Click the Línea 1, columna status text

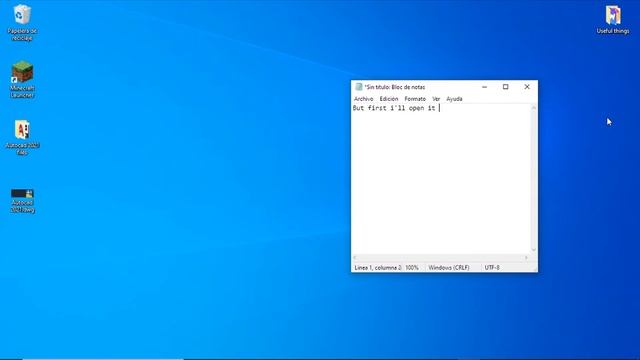[378, 268]
